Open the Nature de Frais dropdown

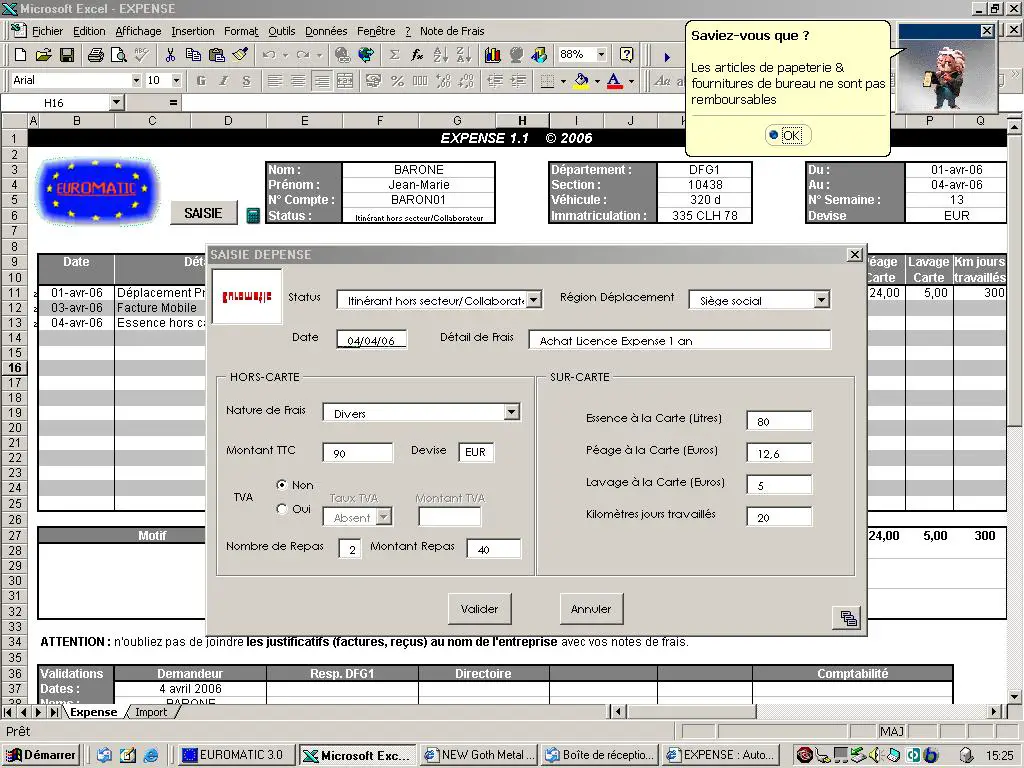511,412
